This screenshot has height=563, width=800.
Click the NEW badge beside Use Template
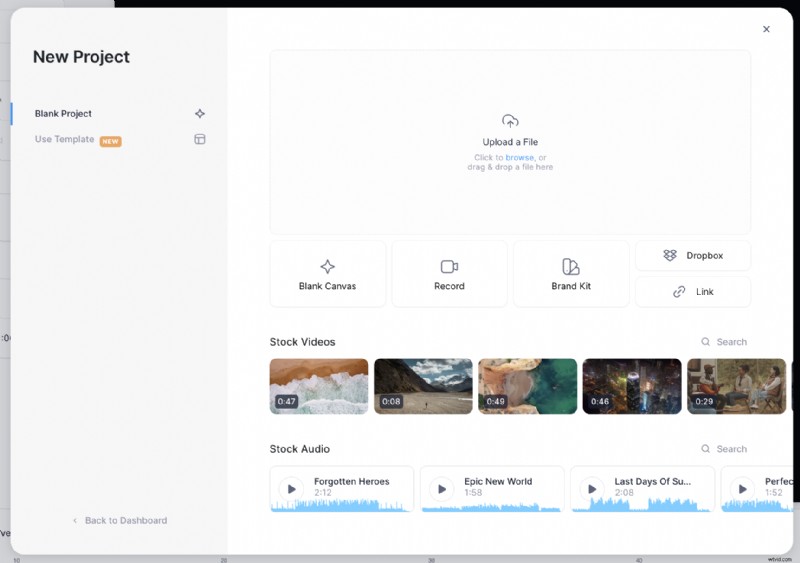(111, 141)
